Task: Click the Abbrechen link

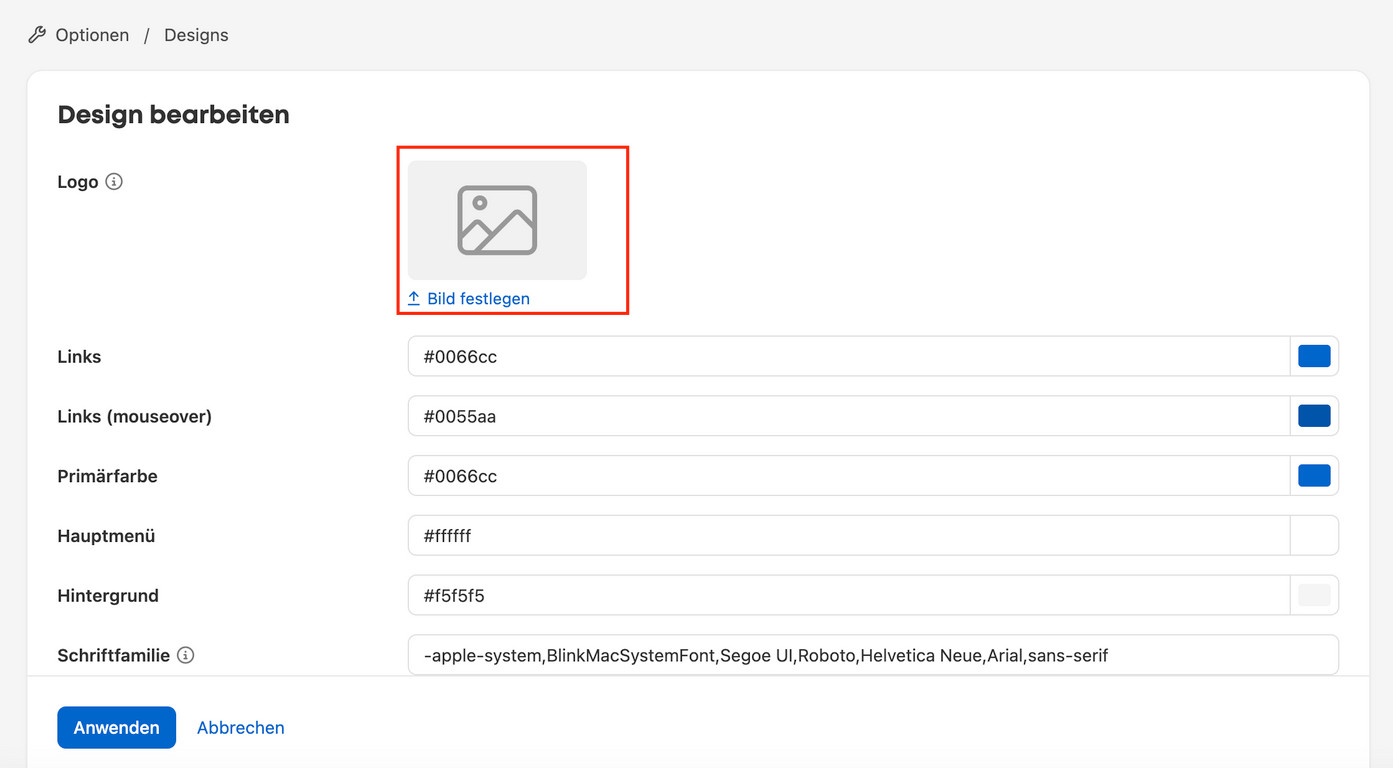Action: point(240,728)
